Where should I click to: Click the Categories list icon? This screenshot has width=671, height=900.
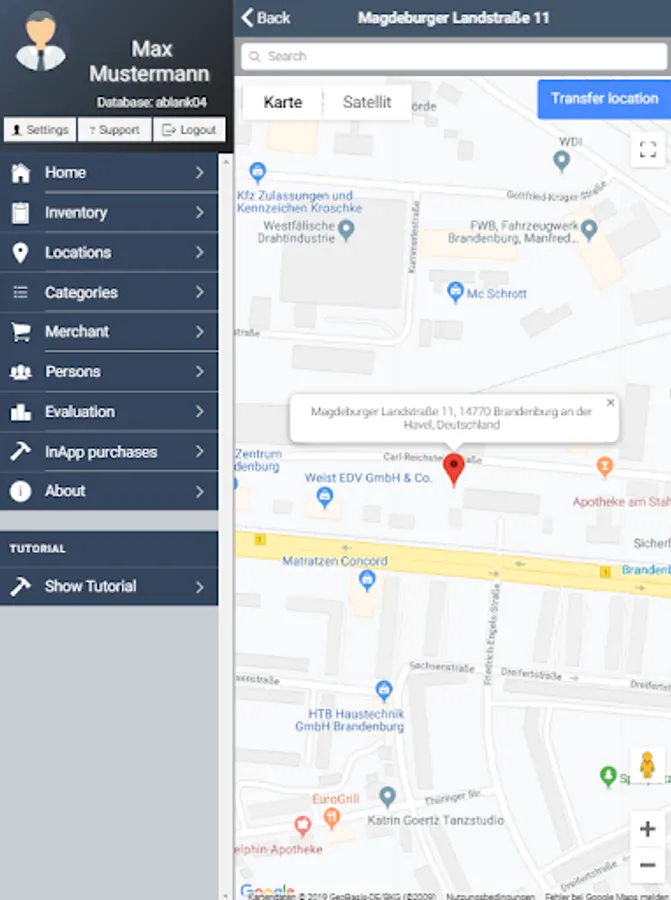pos(20,293)
